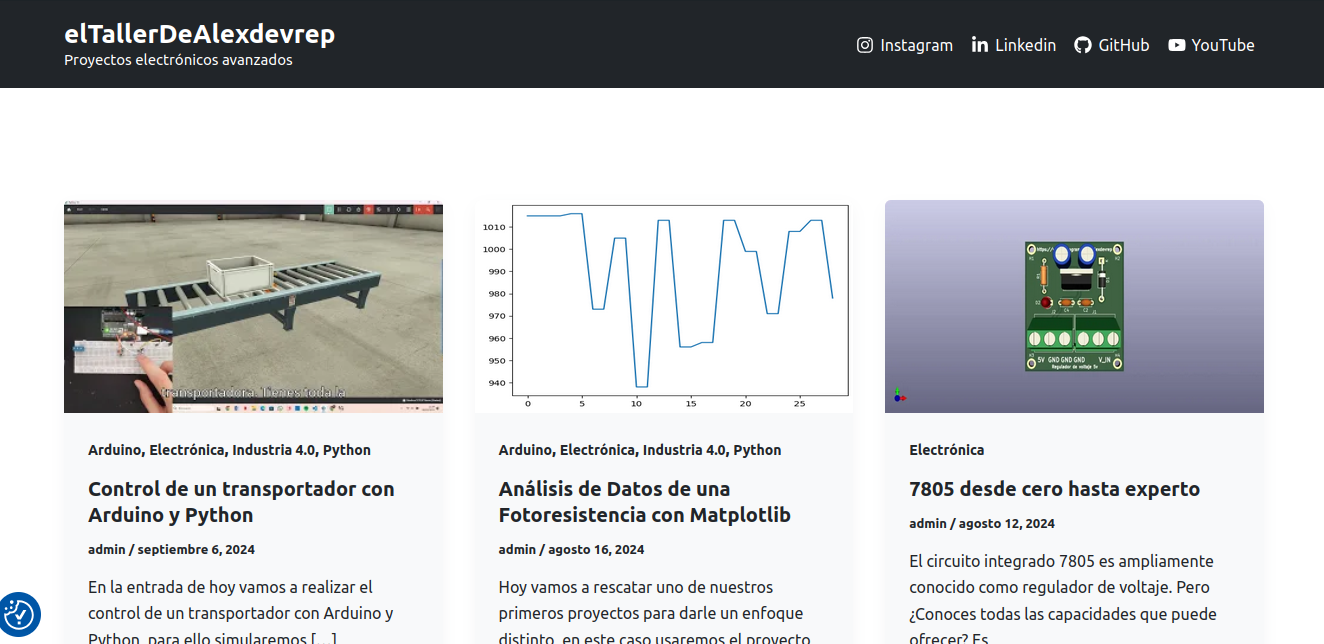The image size is (1324, 644).
Task: Click the date agosto 12, 2024
Action: click(1007, 523)
